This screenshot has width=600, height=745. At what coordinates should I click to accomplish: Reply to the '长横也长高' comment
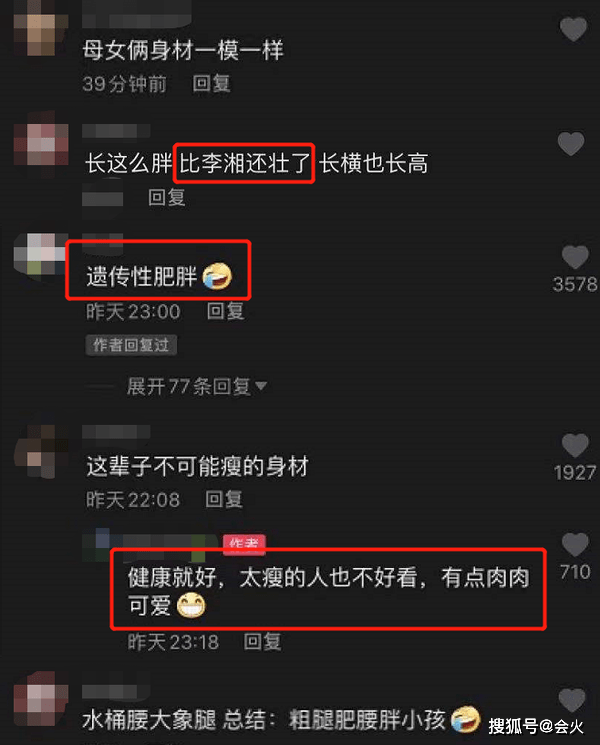click(167, 197)
